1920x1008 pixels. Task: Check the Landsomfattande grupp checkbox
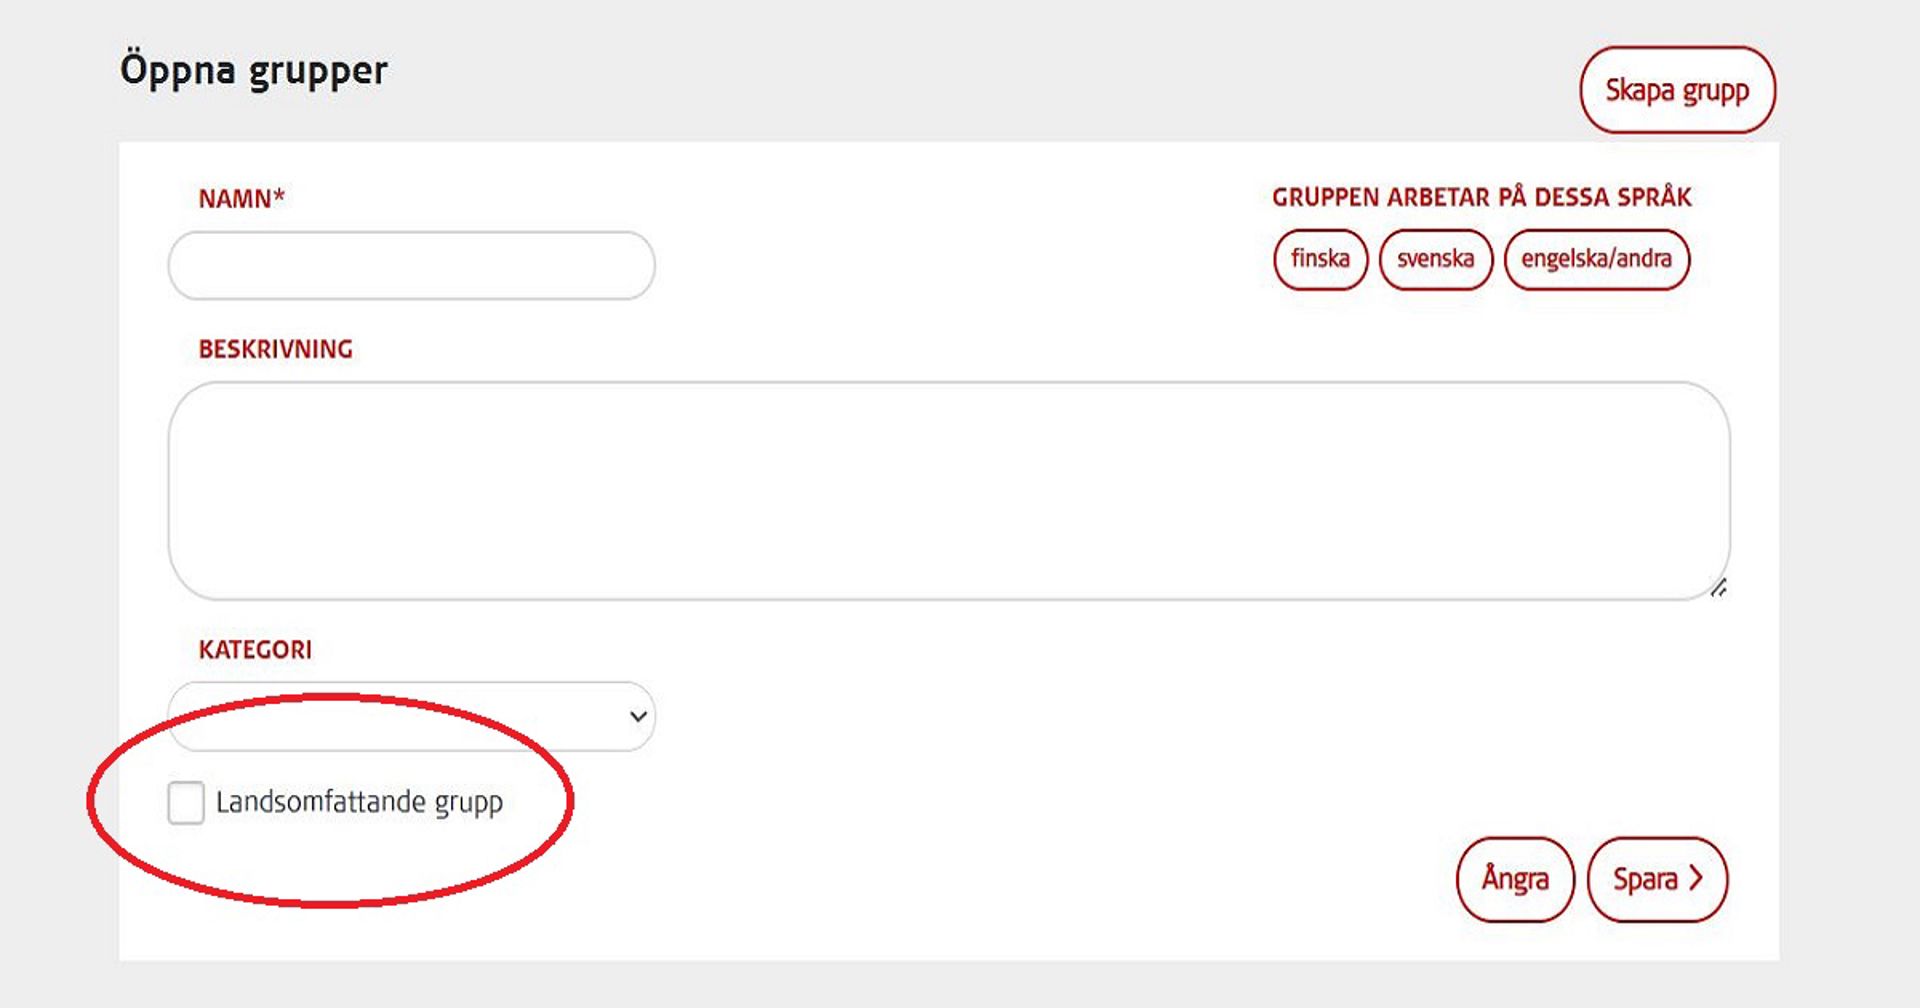tap(186, 803)
